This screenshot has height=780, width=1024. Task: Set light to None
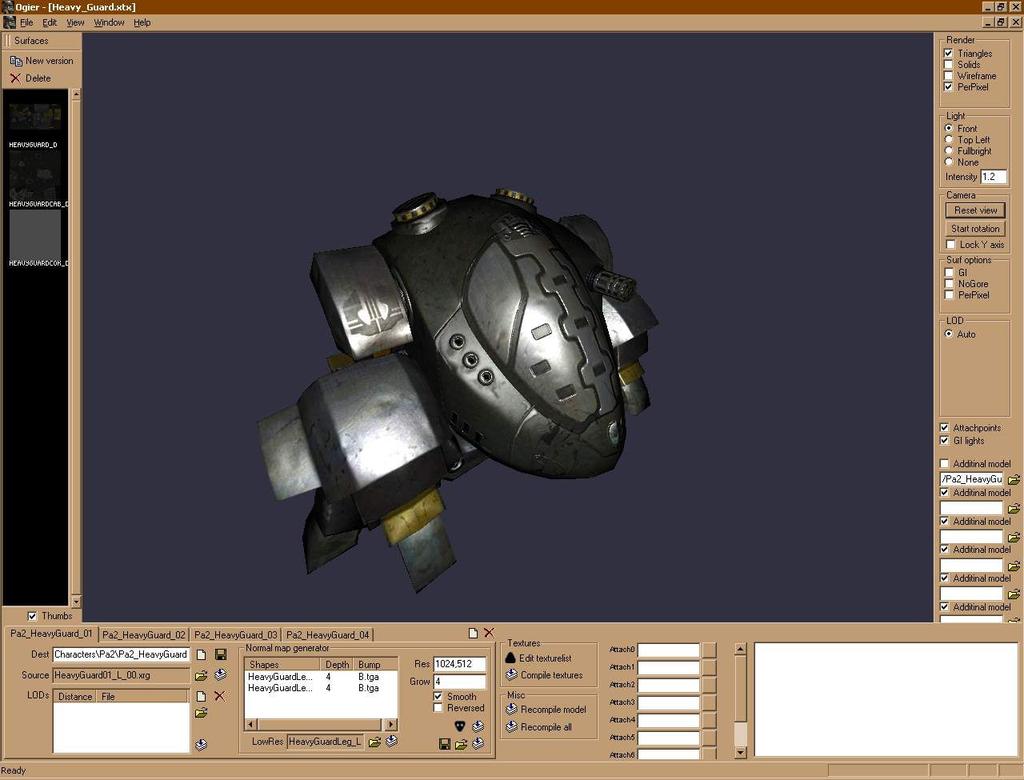coord(949,162)
